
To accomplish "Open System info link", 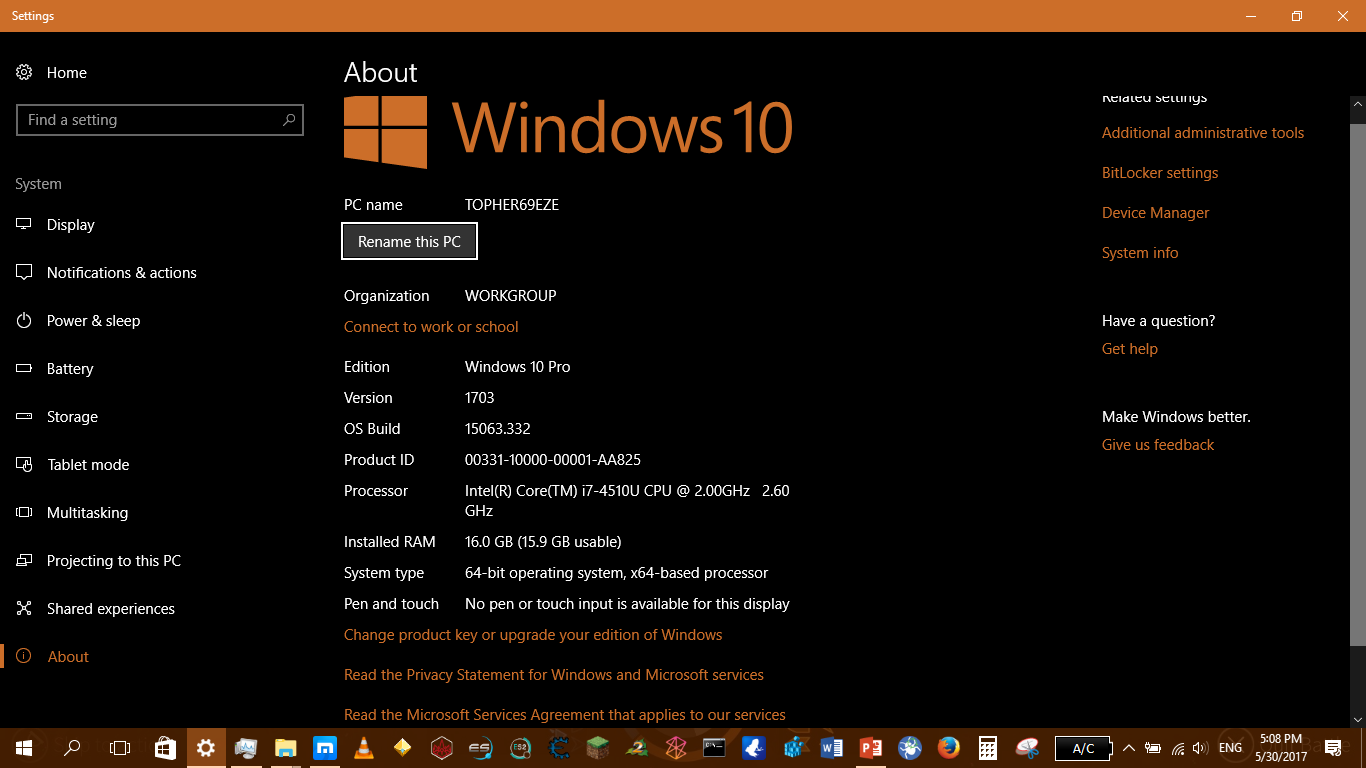I will tap(1140, 253).
